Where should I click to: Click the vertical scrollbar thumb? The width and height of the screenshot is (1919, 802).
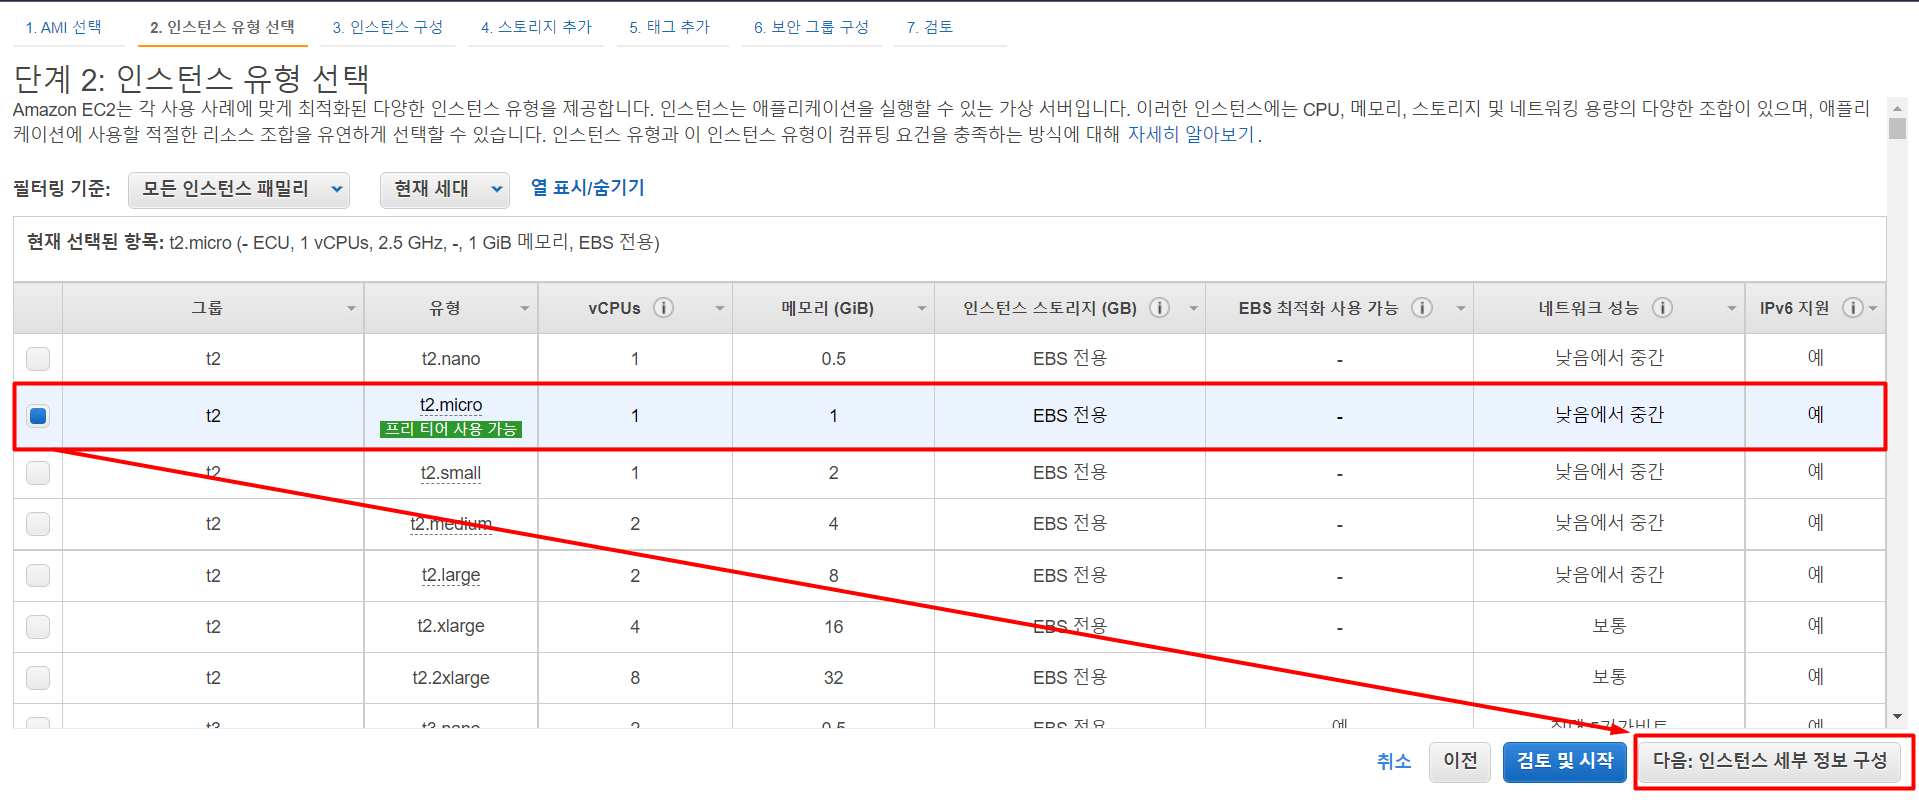coord(1897,129)
